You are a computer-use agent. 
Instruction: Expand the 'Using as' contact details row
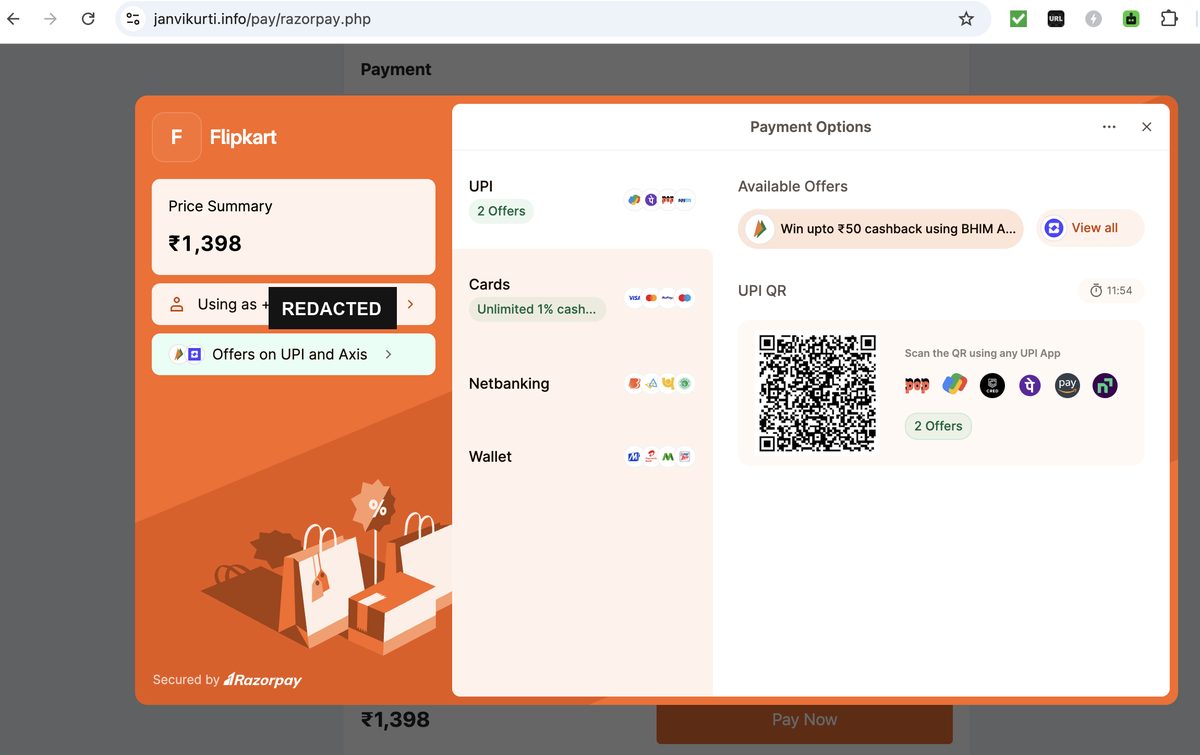[293, 304]
